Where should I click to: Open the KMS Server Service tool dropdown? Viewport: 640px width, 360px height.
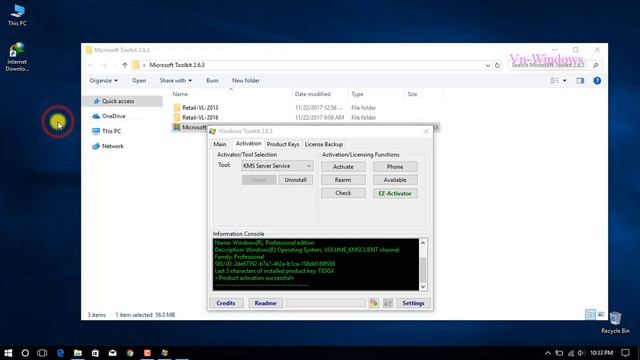click(x=277, y=166)
